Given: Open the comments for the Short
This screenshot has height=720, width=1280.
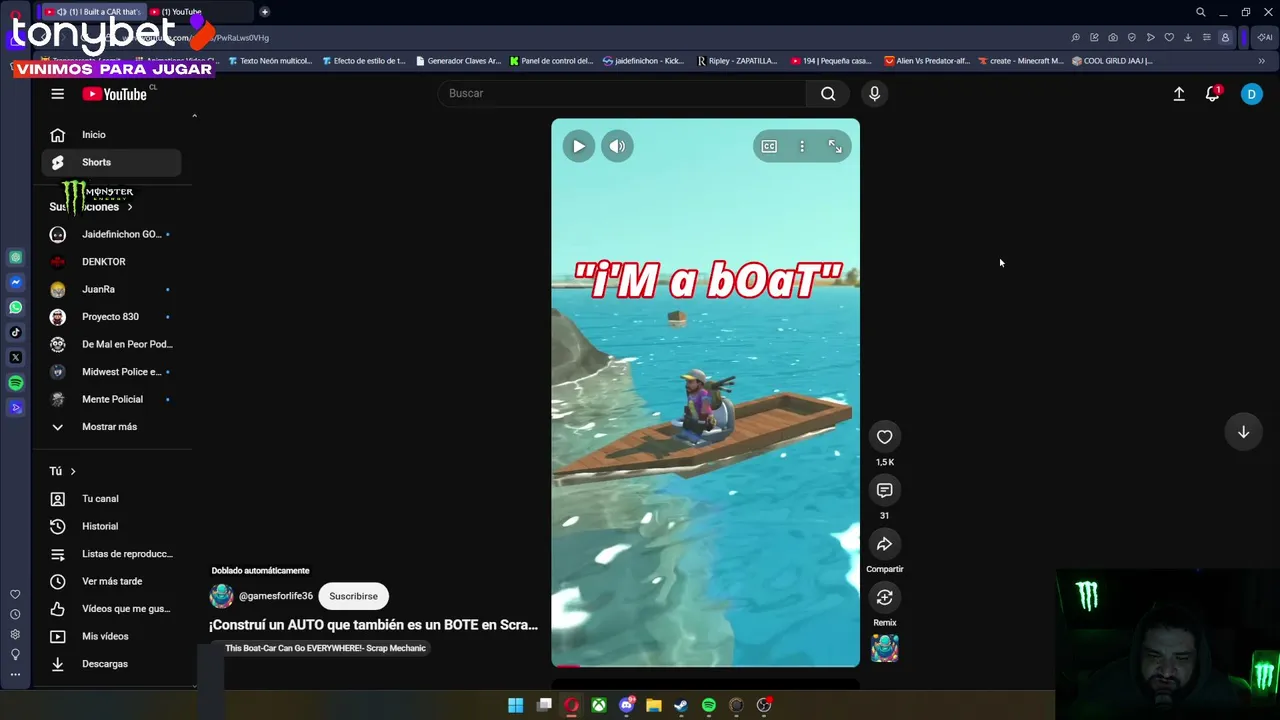Looking at the screenshot, I should [884, 490].
